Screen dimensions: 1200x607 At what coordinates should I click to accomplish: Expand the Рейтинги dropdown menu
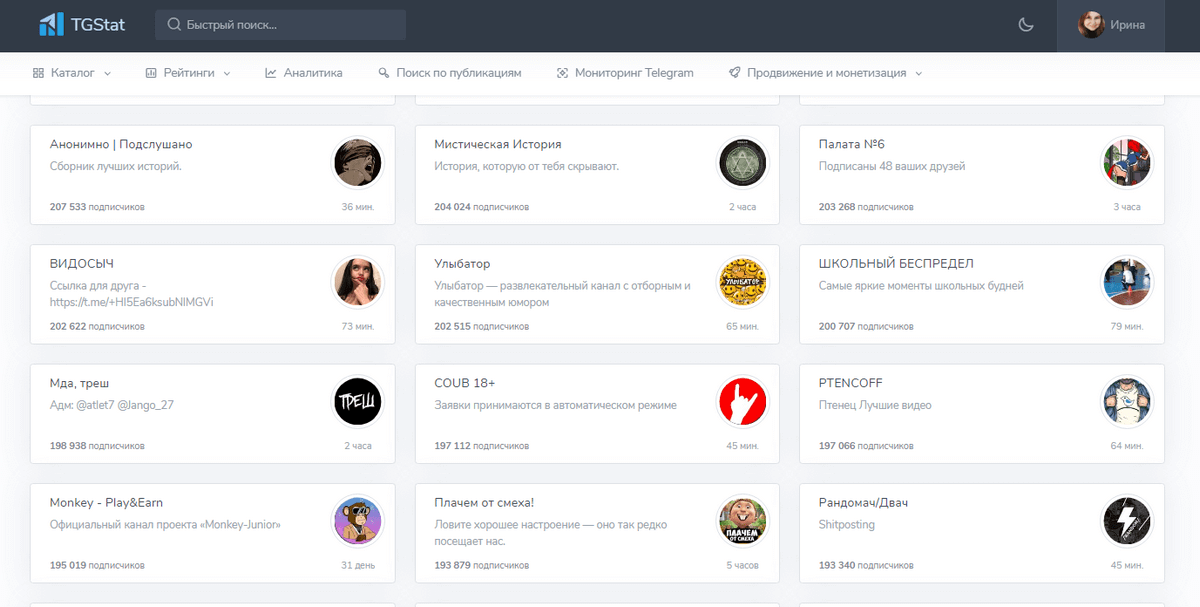click(188, 73)
